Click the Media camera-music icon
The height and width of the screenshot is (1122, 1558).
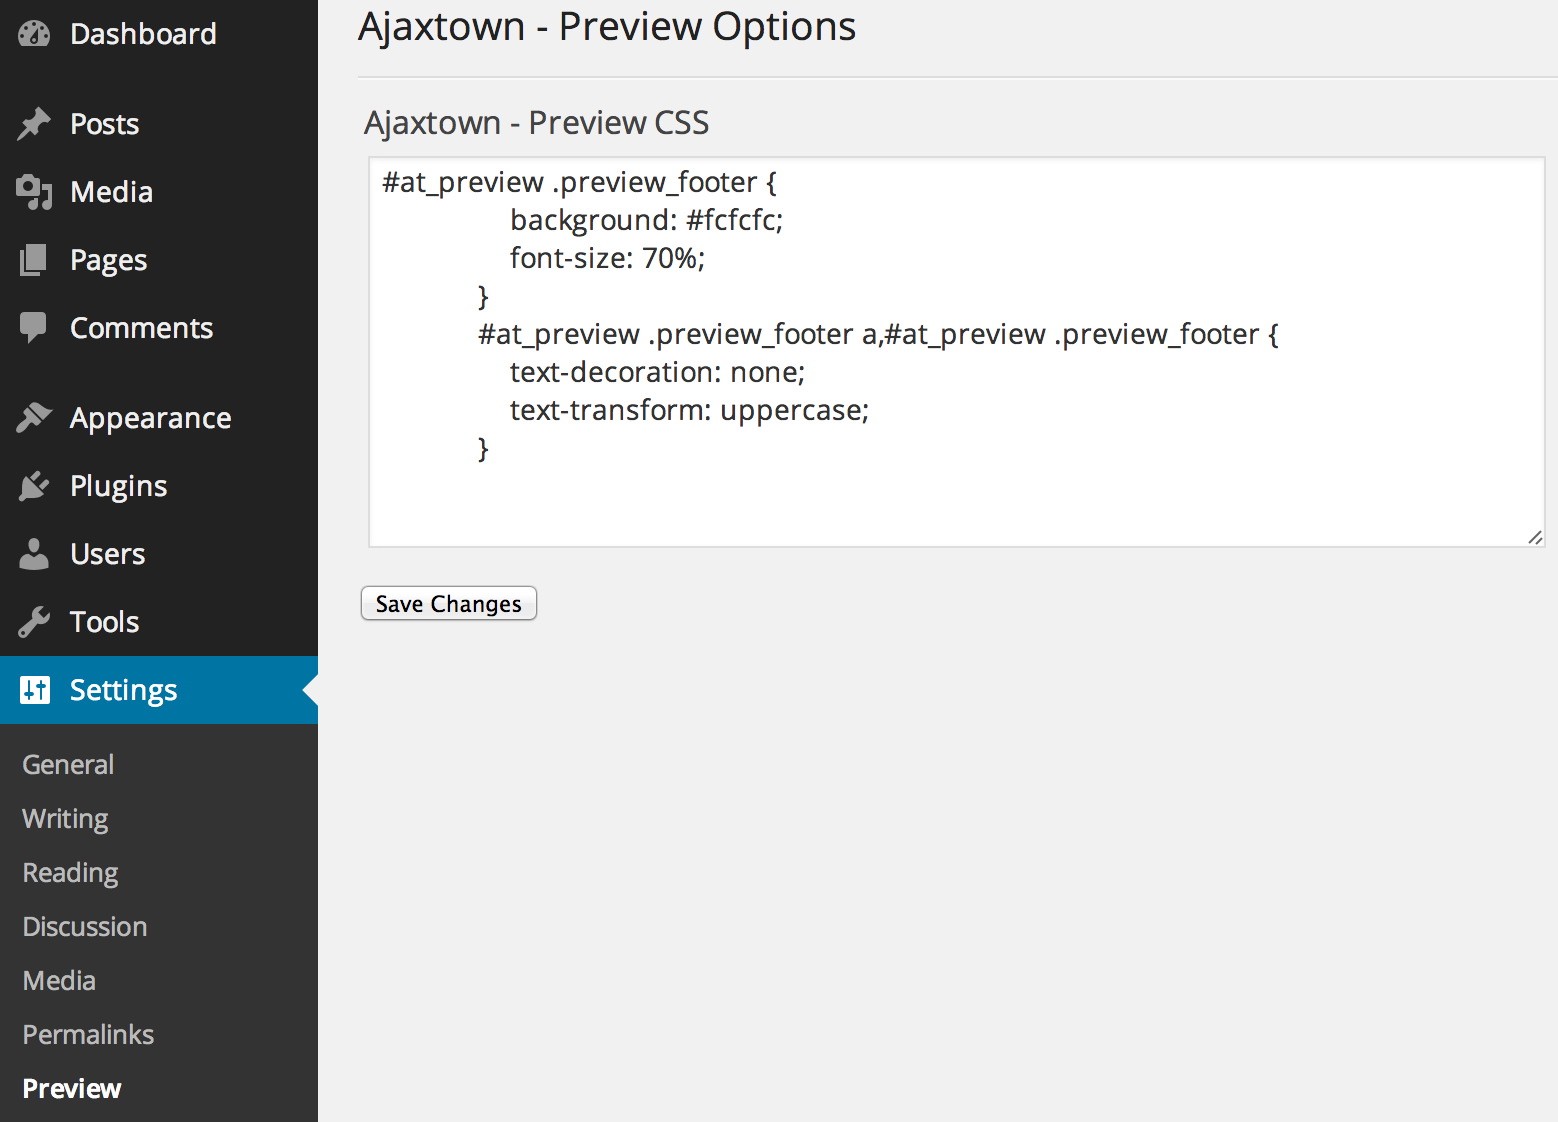click(34, 192)
